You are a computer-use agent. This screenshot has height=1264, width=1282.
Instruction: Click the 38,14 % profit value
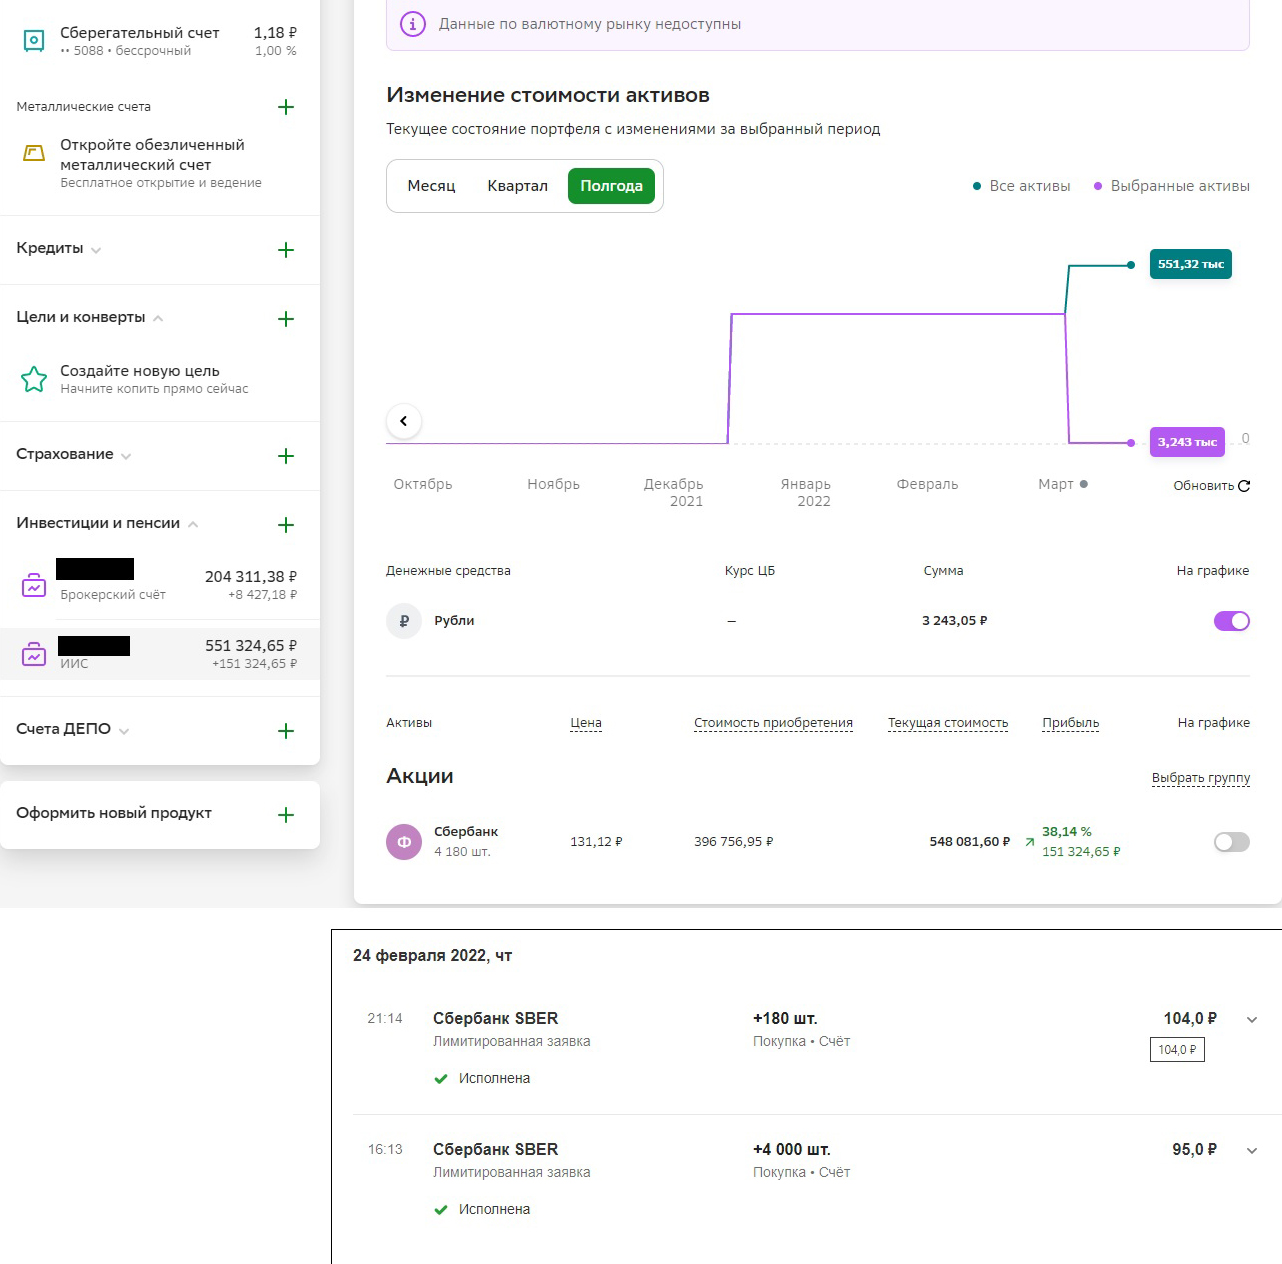(1067, 832)
